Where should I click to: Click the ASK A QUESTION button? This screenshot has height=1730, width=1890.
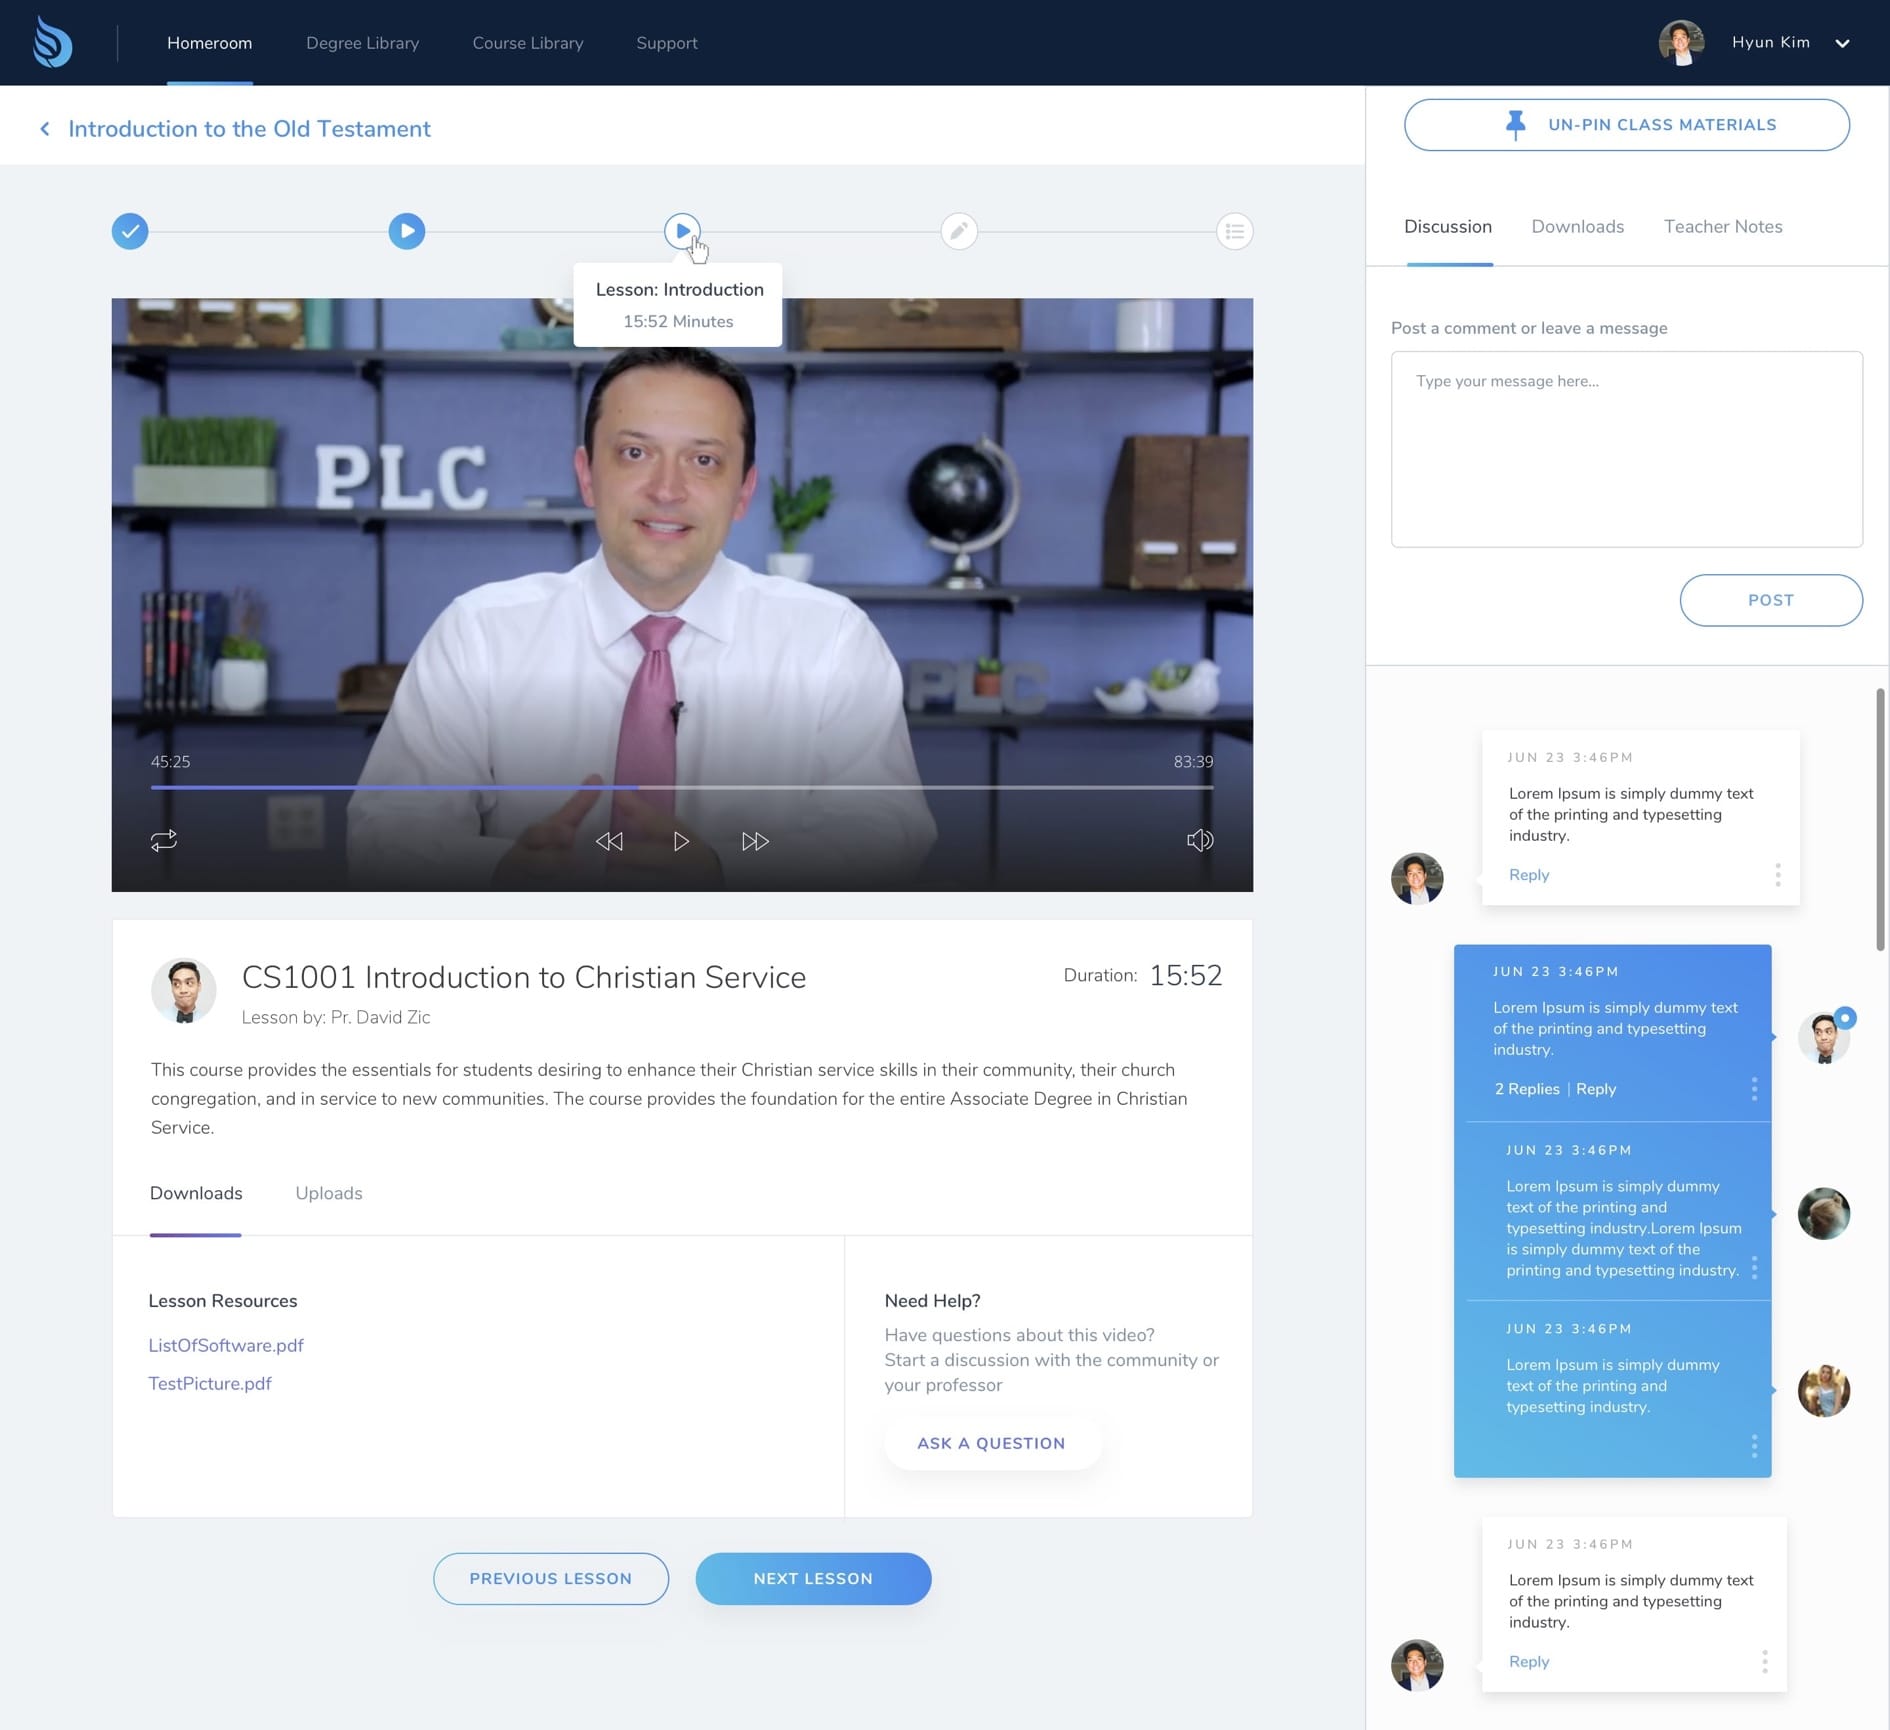(991, 1443)
